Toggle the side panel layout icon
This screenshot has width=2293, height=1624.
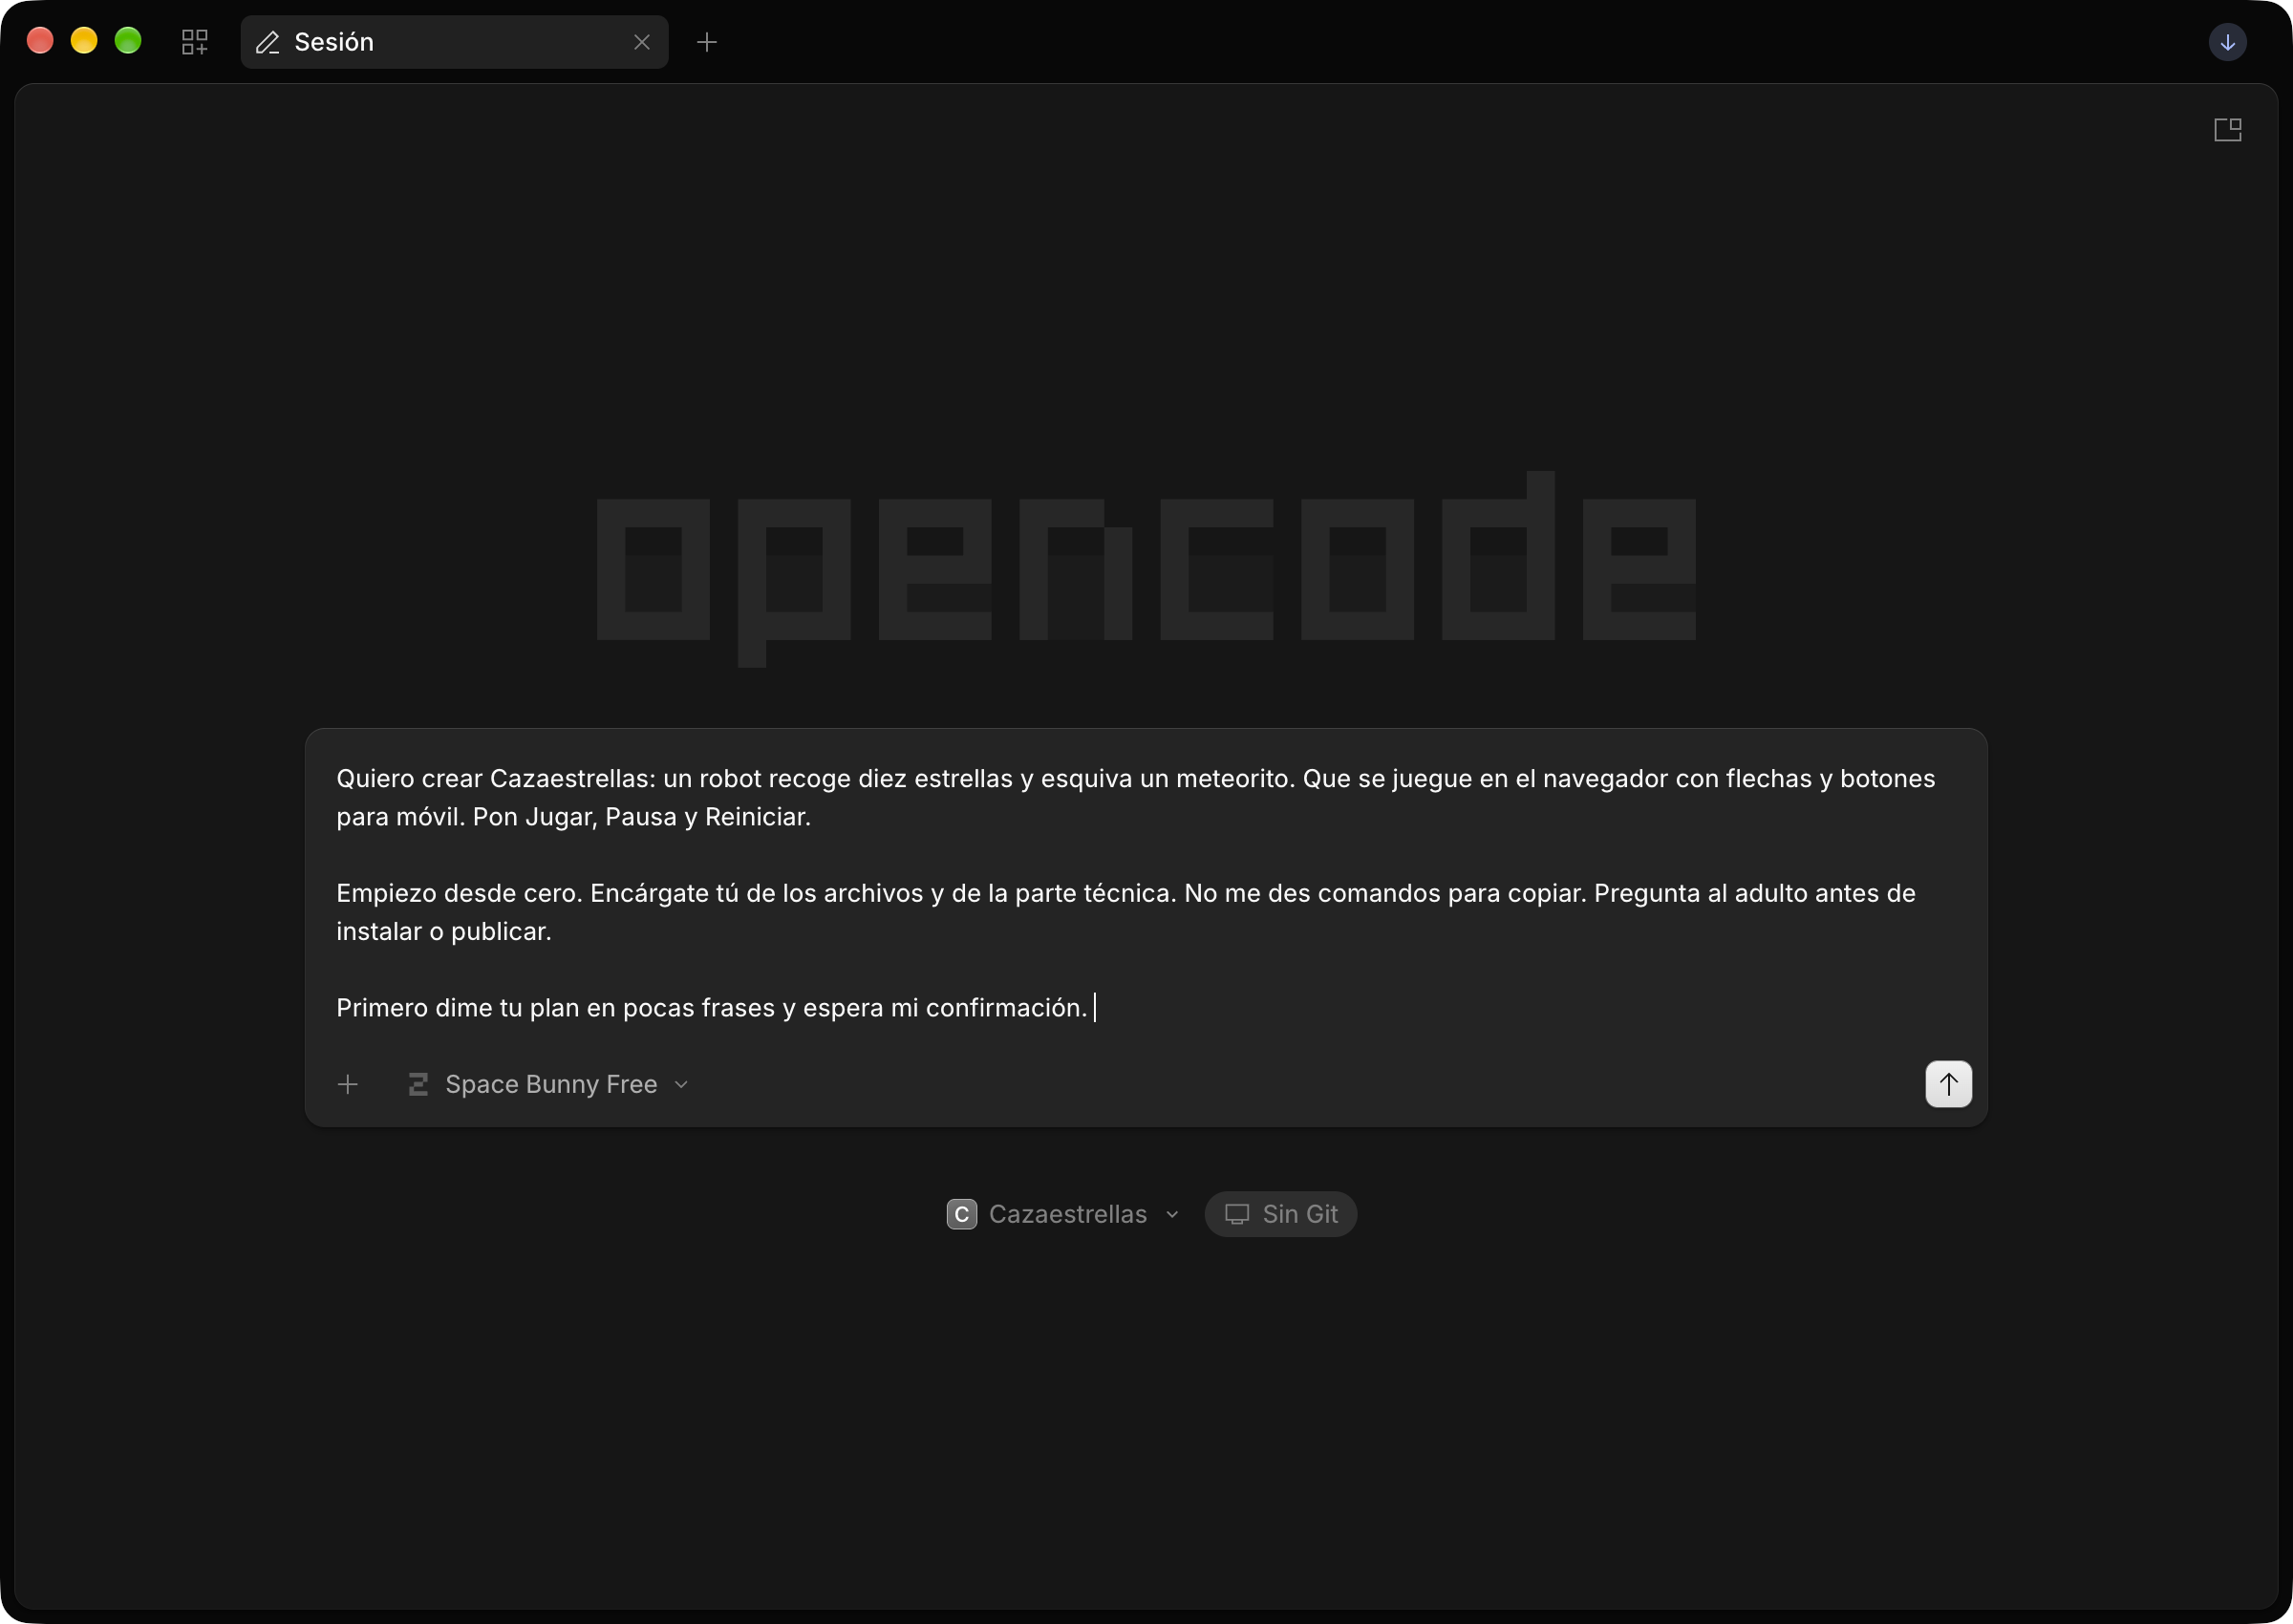2227,130
